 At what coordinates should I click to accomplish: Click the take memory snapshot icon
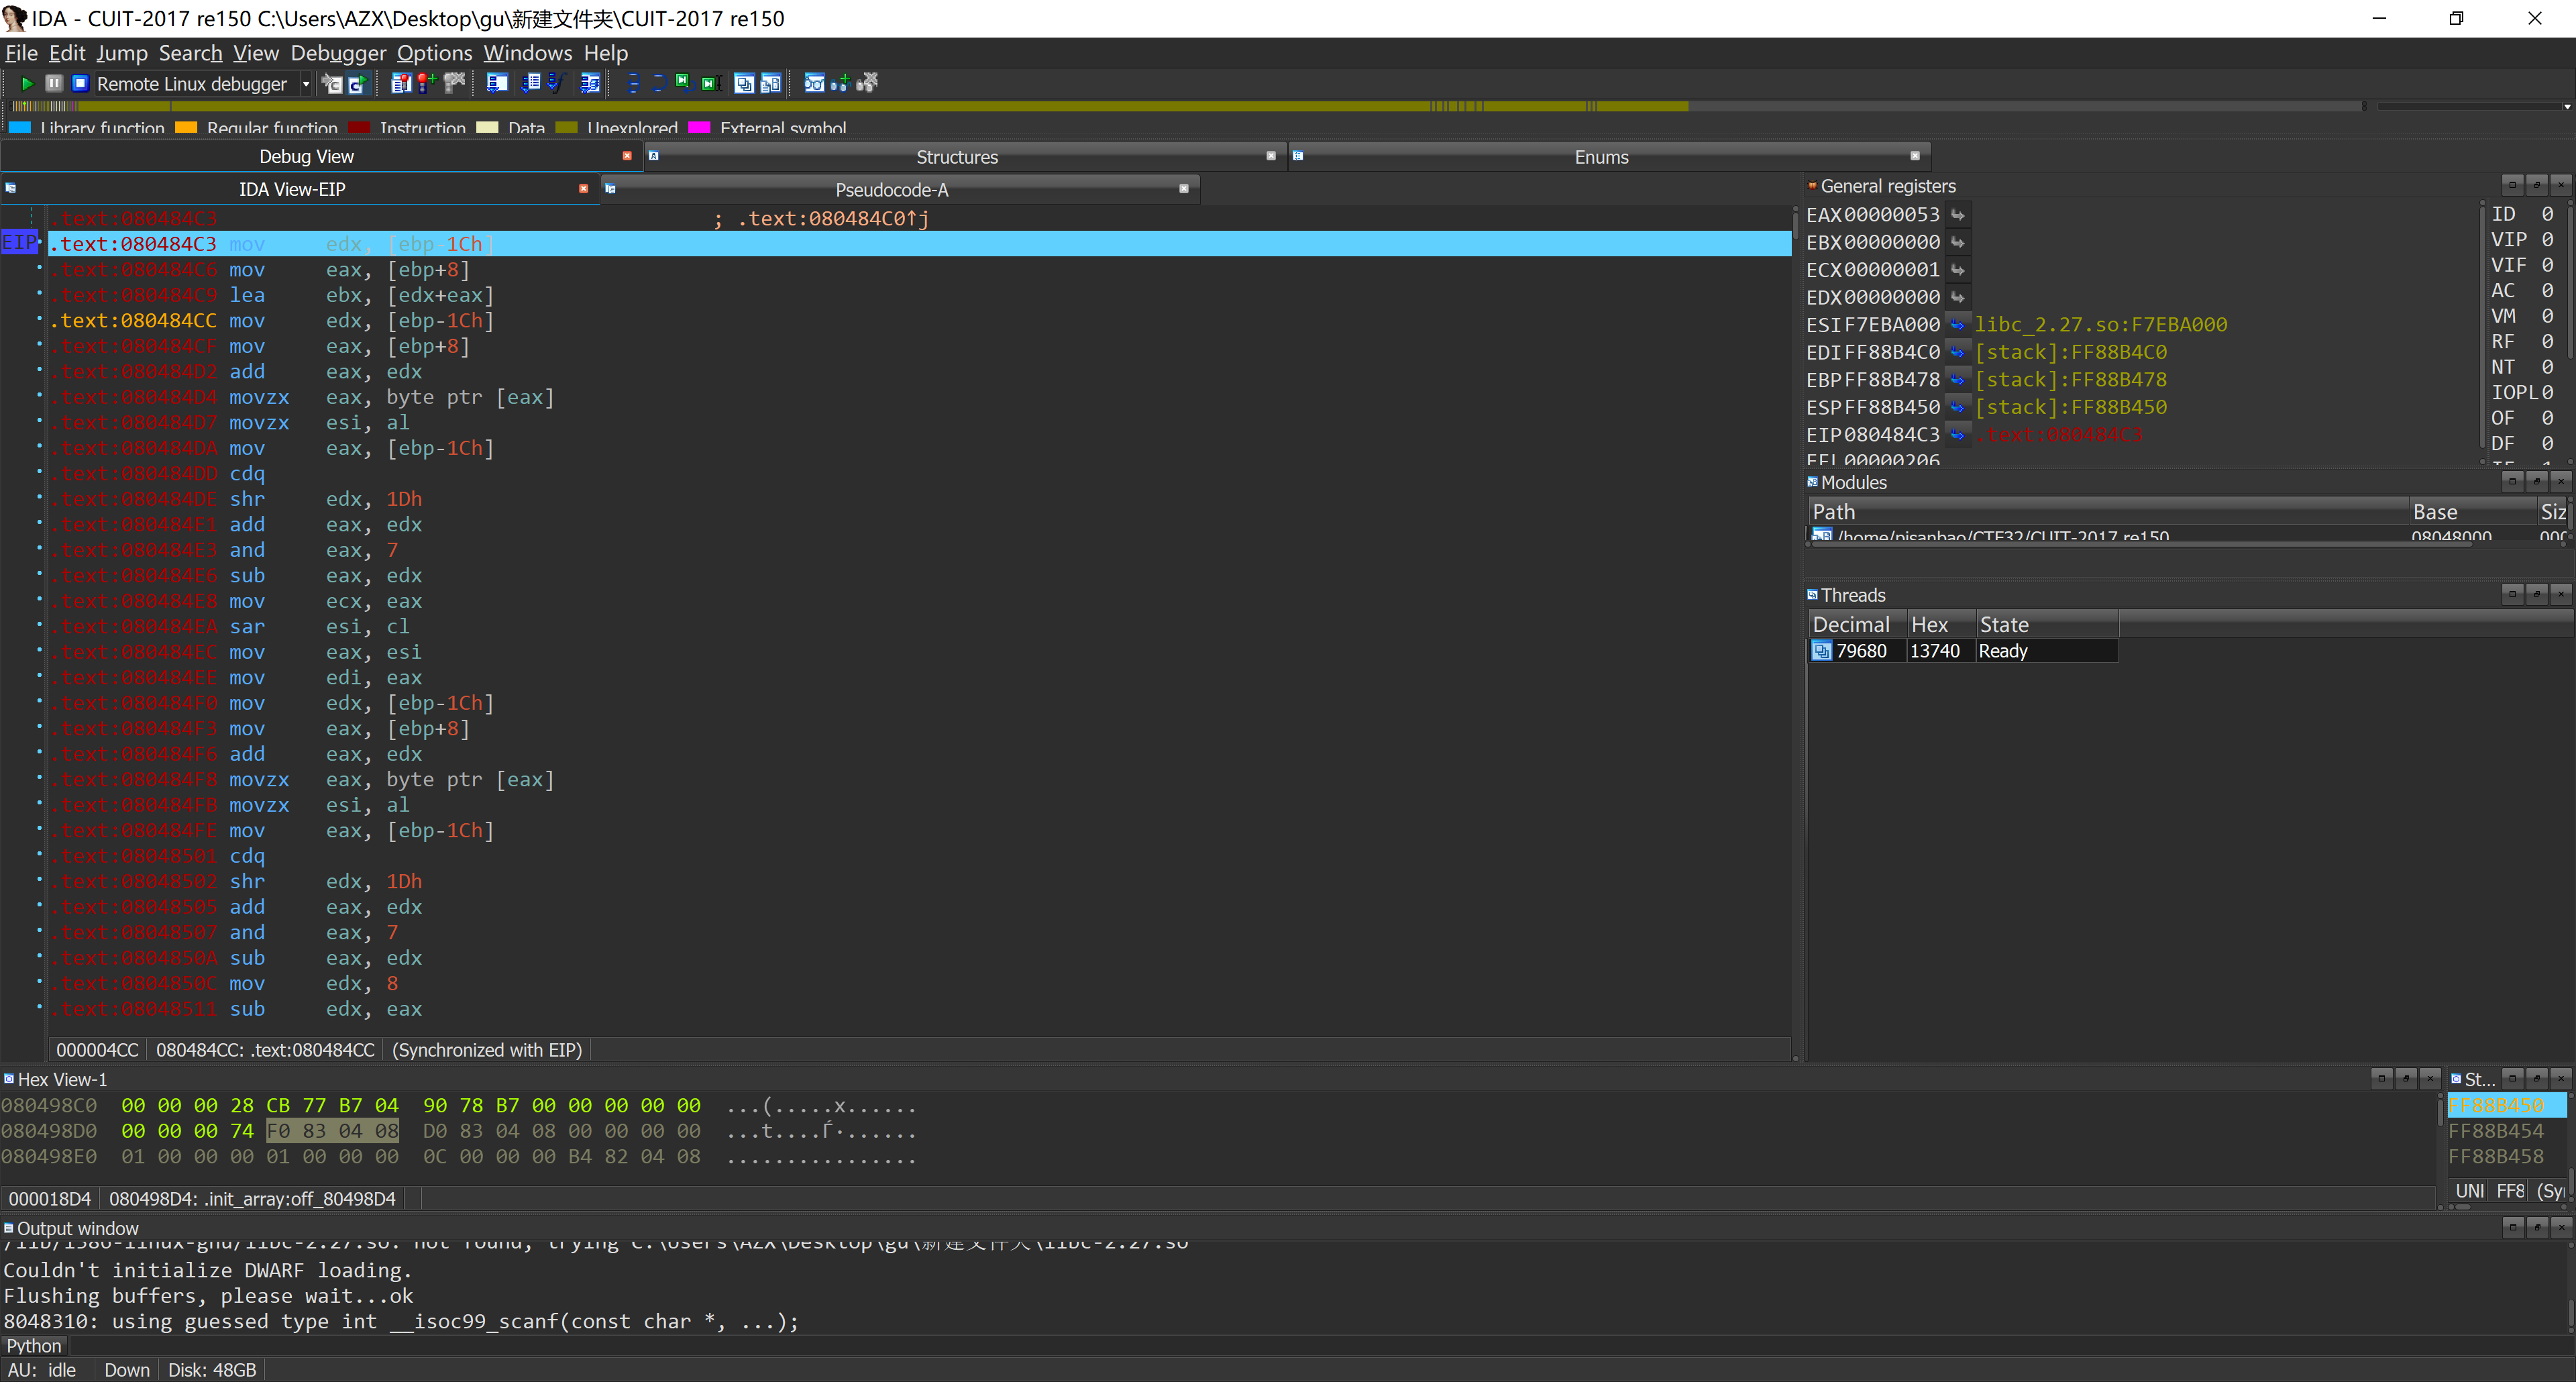point(333,84)
